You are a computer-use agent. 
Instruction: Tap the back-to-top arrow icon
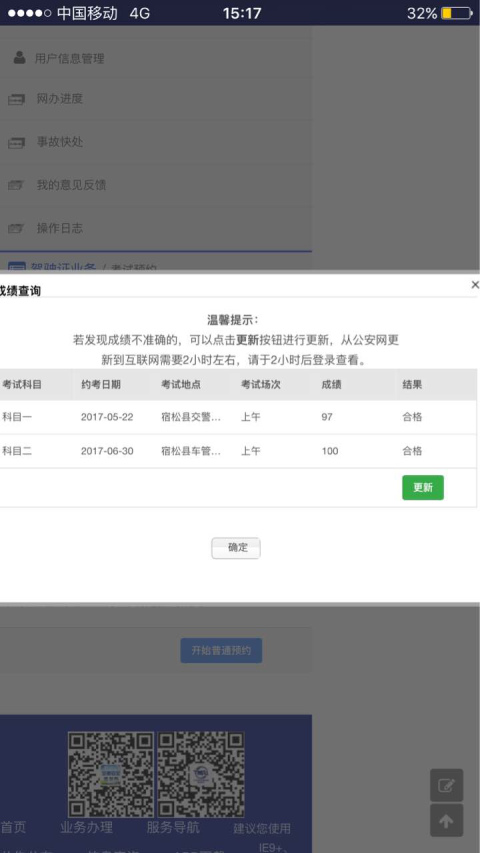point(446,820)
